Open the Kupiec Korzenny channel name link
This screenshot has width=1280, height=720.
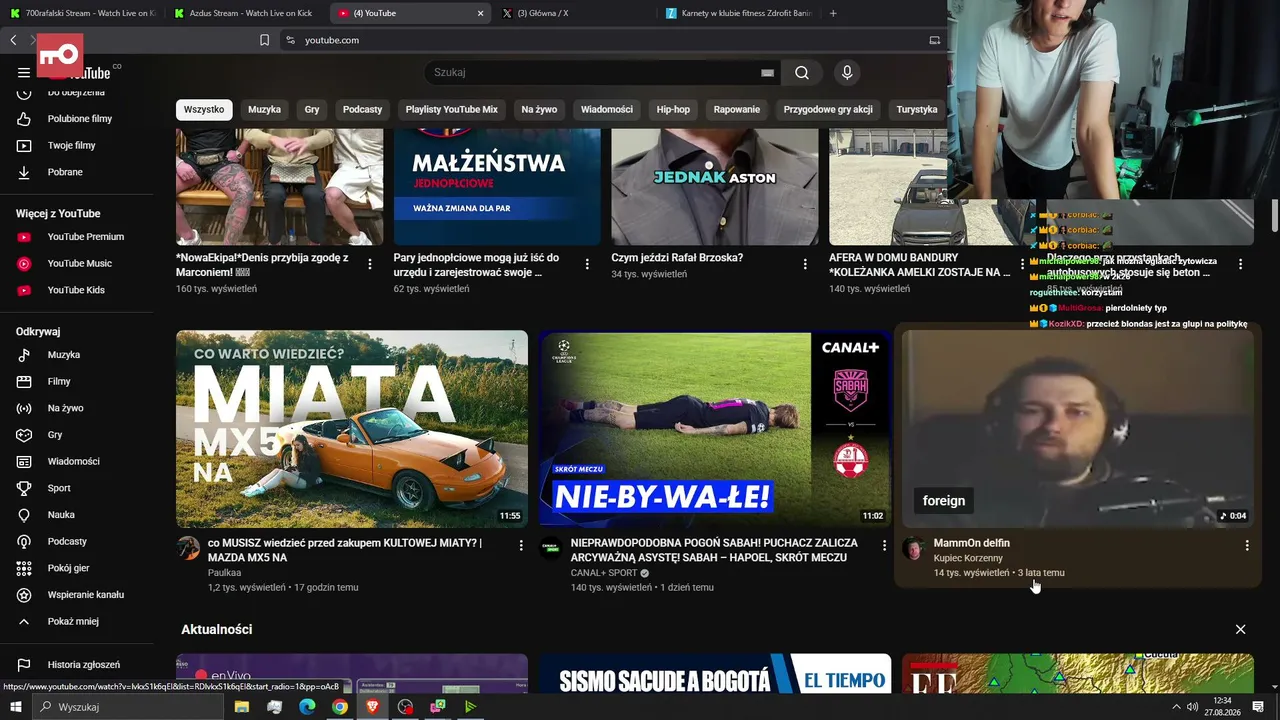pos(968,558)
